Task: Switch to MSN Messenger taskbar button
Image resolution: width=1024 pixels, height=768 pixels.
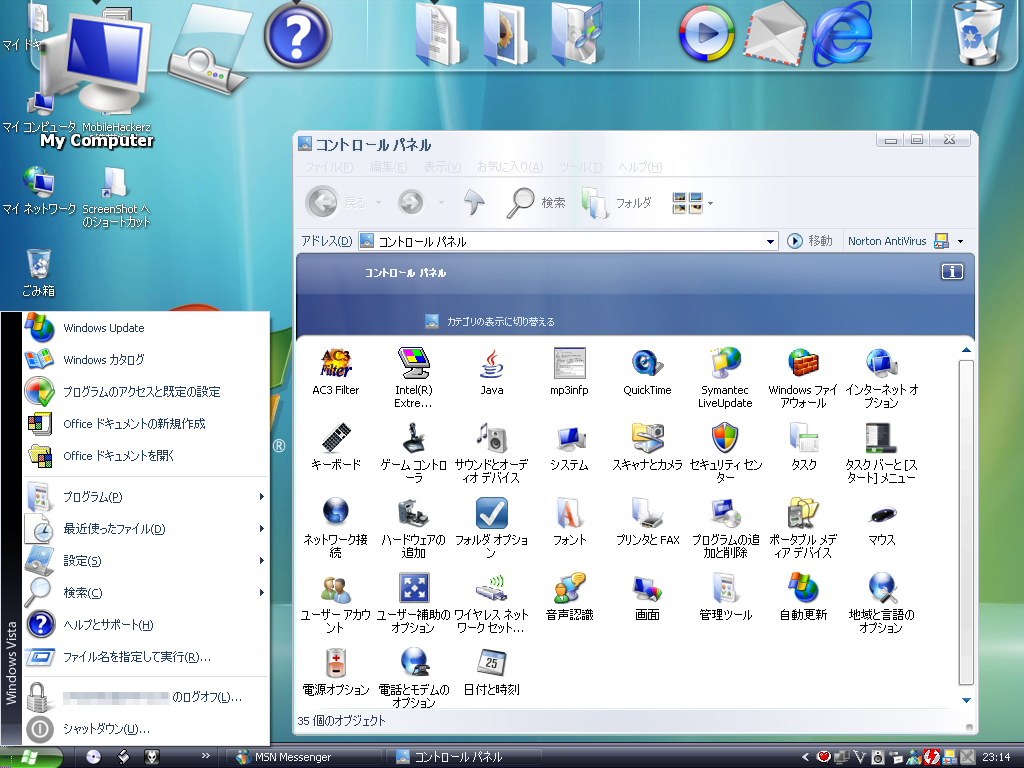Action: 303,757
